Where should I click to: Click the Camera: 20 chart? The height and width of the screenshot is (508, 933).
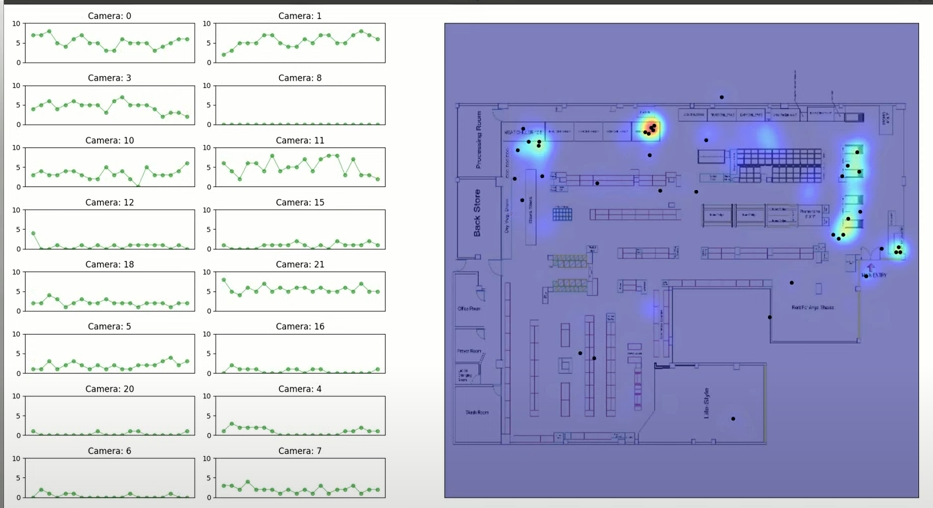tap(110, 416)
